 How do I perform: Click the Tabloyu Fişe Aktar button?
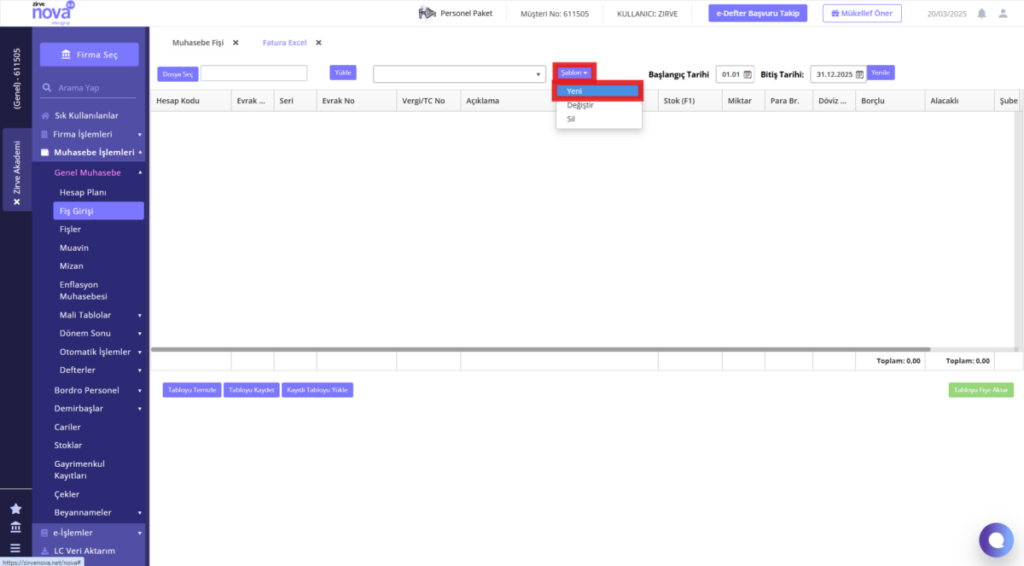(981, 390)
